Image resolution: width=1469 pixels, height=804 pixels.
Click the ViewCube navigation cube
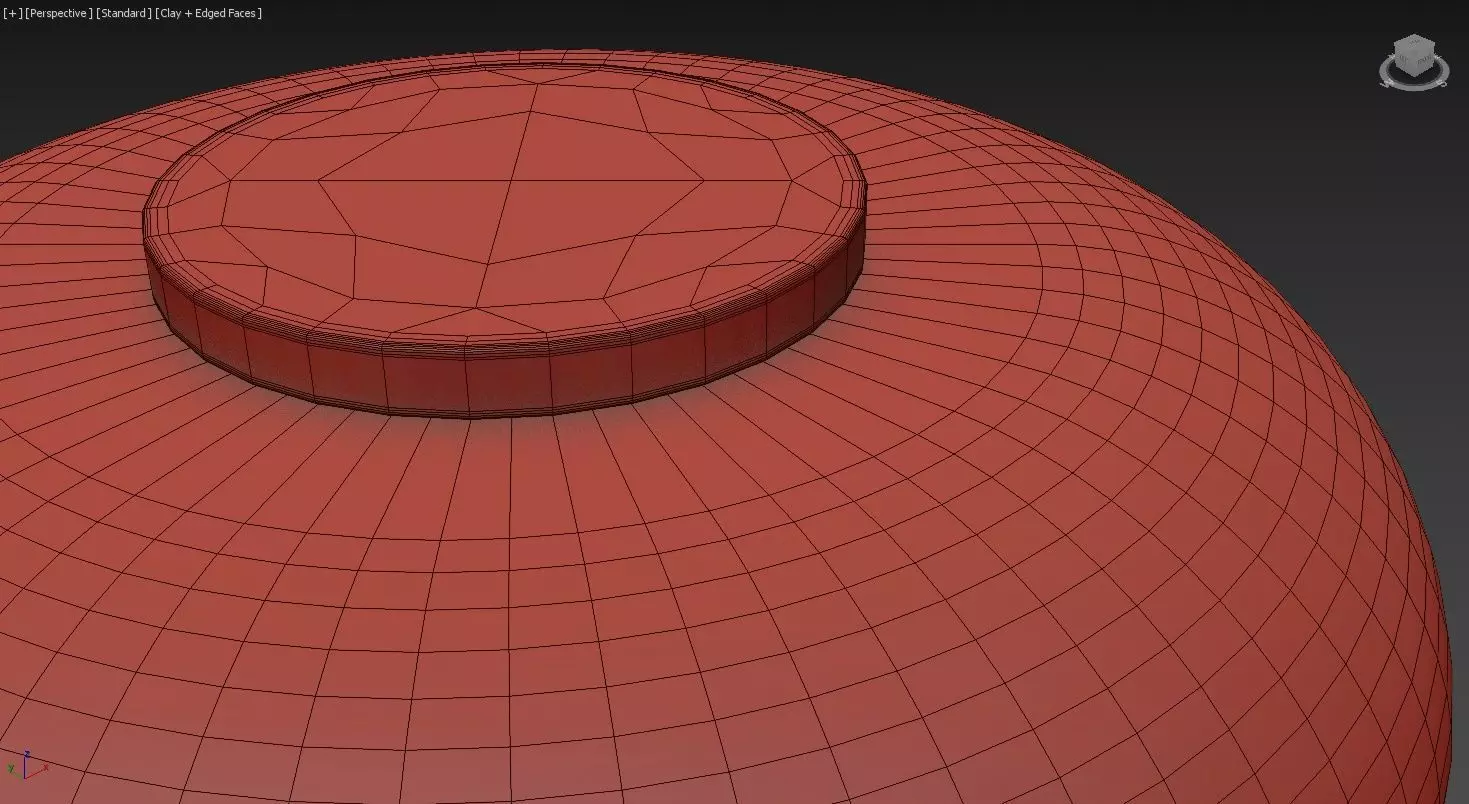point(1414,55)
